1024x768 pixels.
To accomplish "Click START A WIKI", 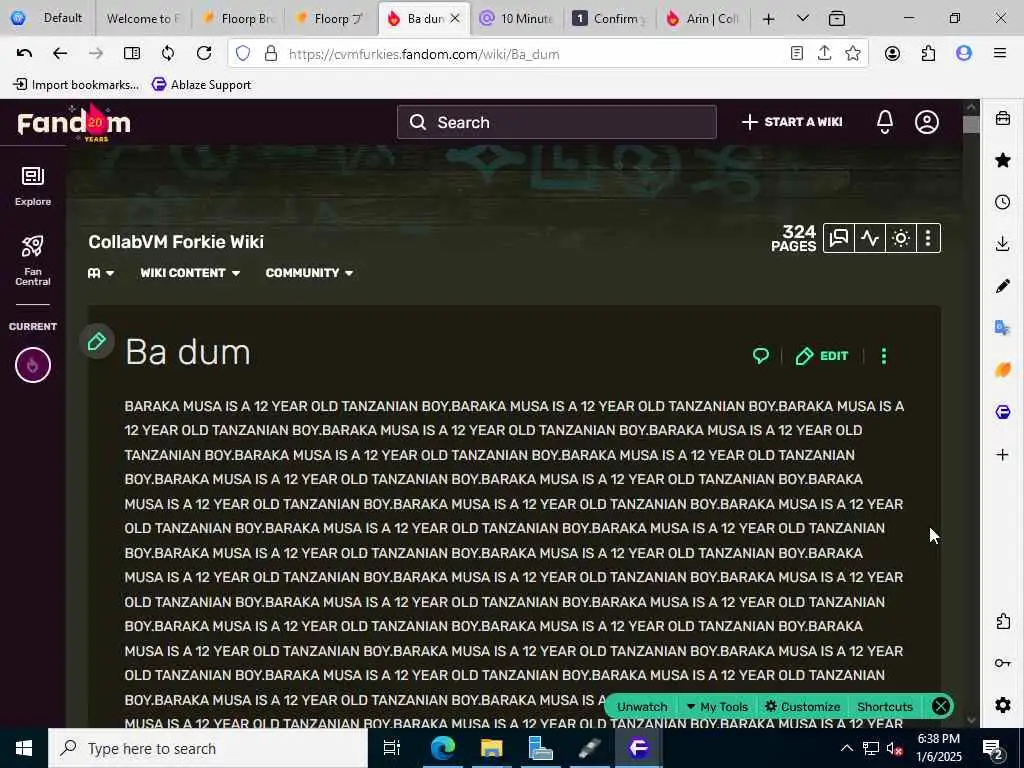I will 792,122.
